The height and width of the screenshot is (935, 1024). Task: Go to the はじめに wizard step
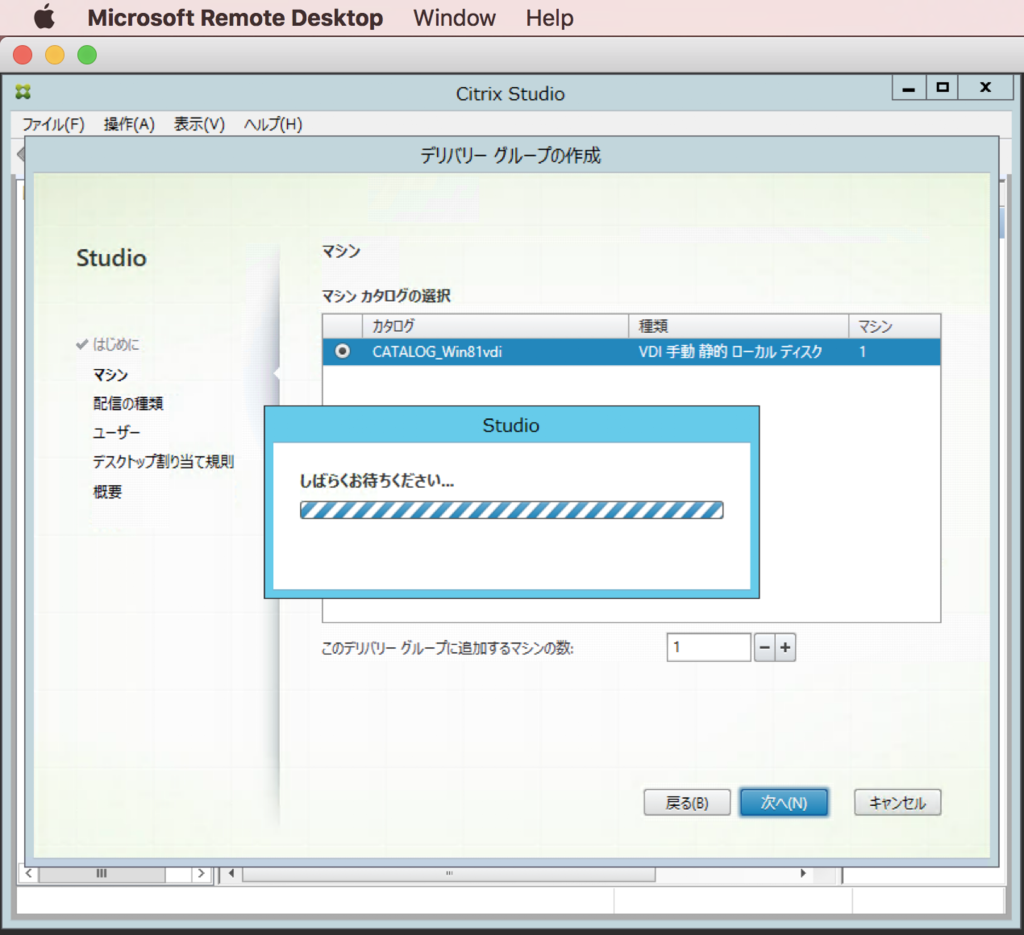tap(116, 344)
